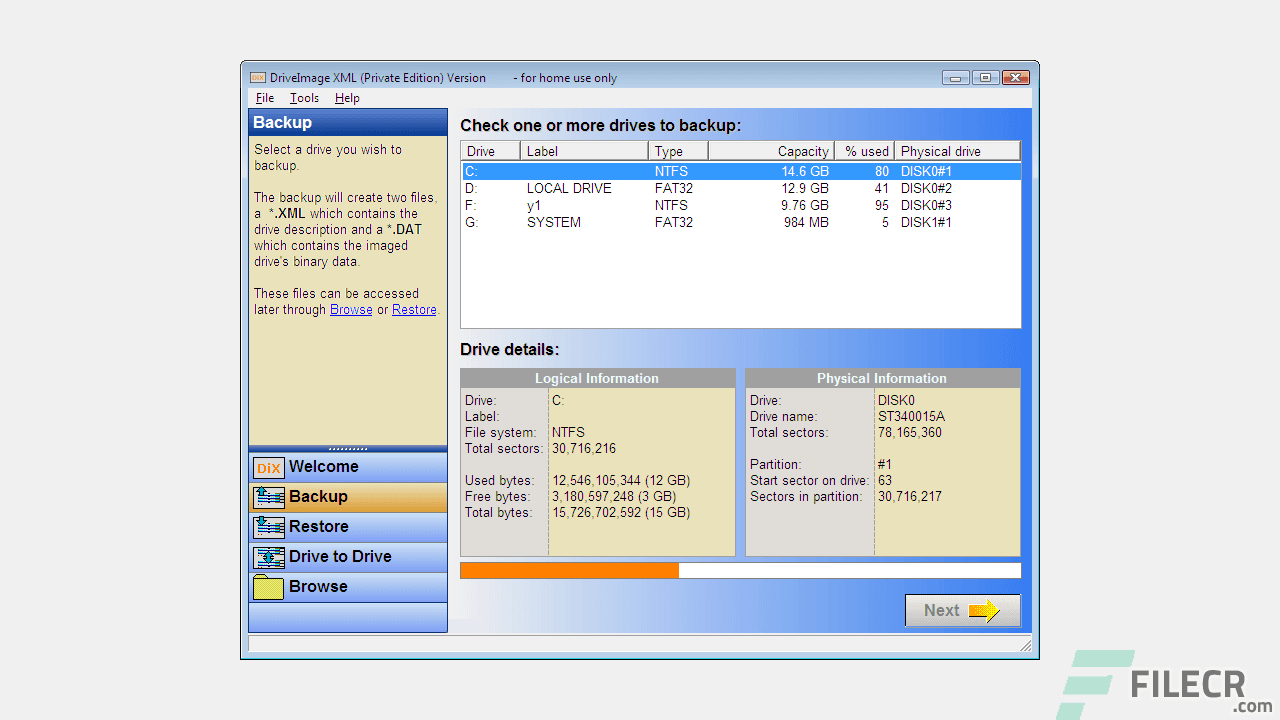Viewport: 1280px width, 720px height.
Task: Open Browse using its folder icon
Action: tap(268, 587)
